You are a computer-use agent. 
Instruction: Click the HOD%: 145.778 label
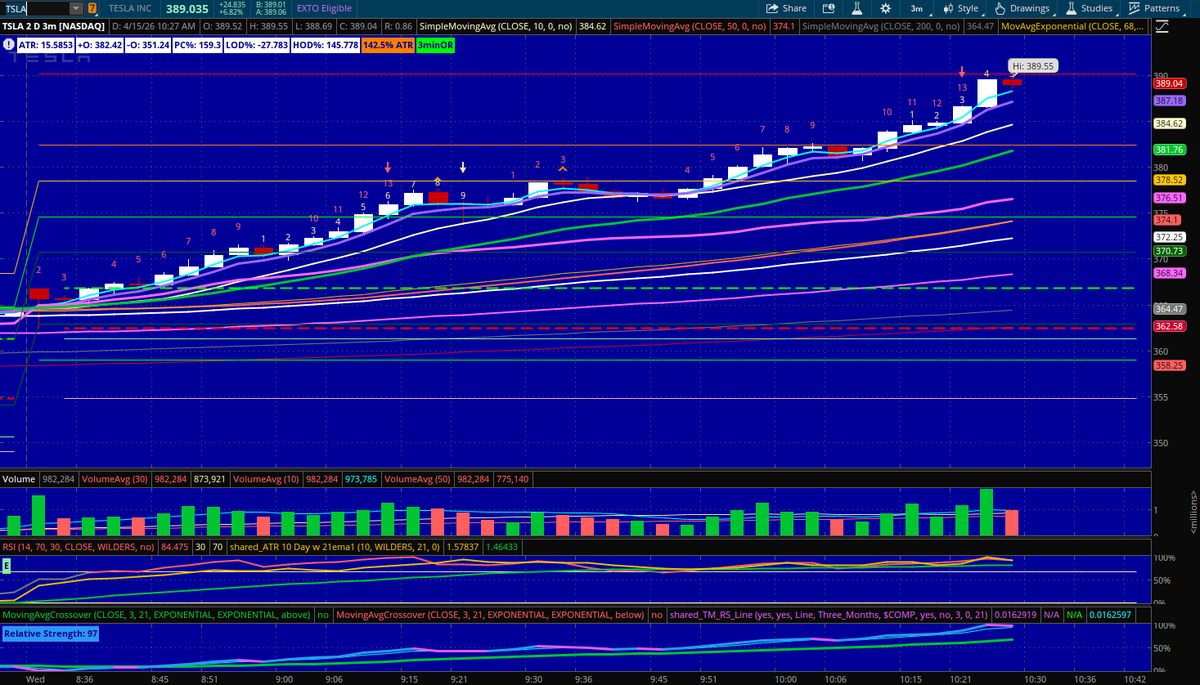pyautogui.click(x=325, y=45)
